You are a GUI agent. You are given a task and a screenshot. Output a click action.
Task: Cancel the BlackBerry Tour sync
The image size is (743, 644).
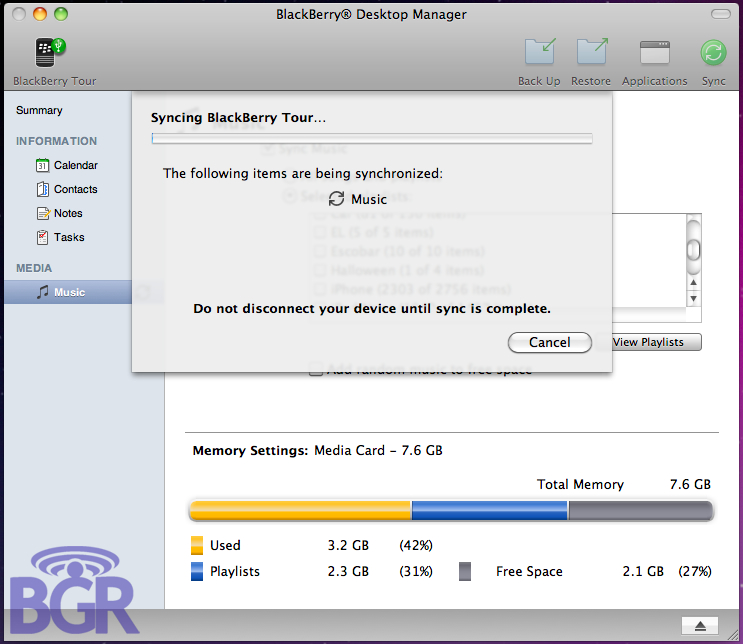[x=550, y=342]
